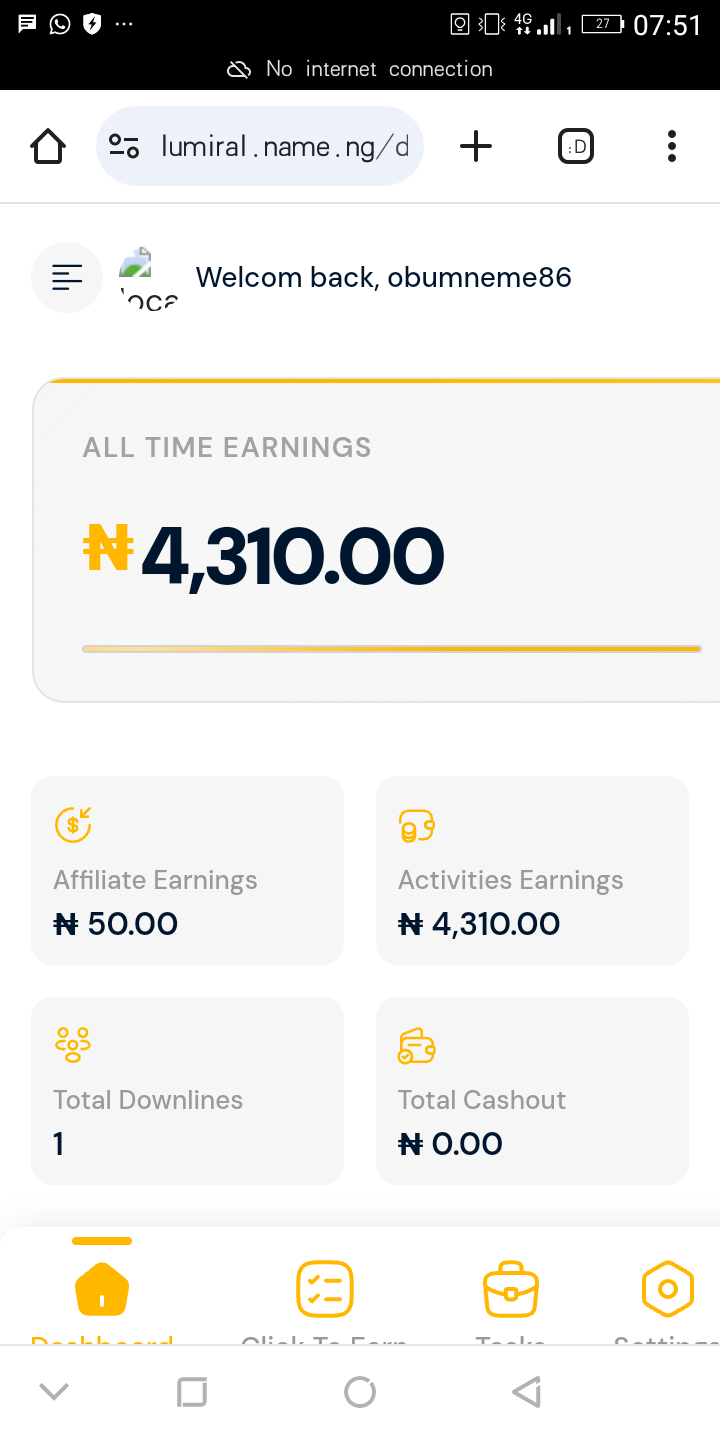
Task: Open the tab switcher
Action: [x=575, y=147]
